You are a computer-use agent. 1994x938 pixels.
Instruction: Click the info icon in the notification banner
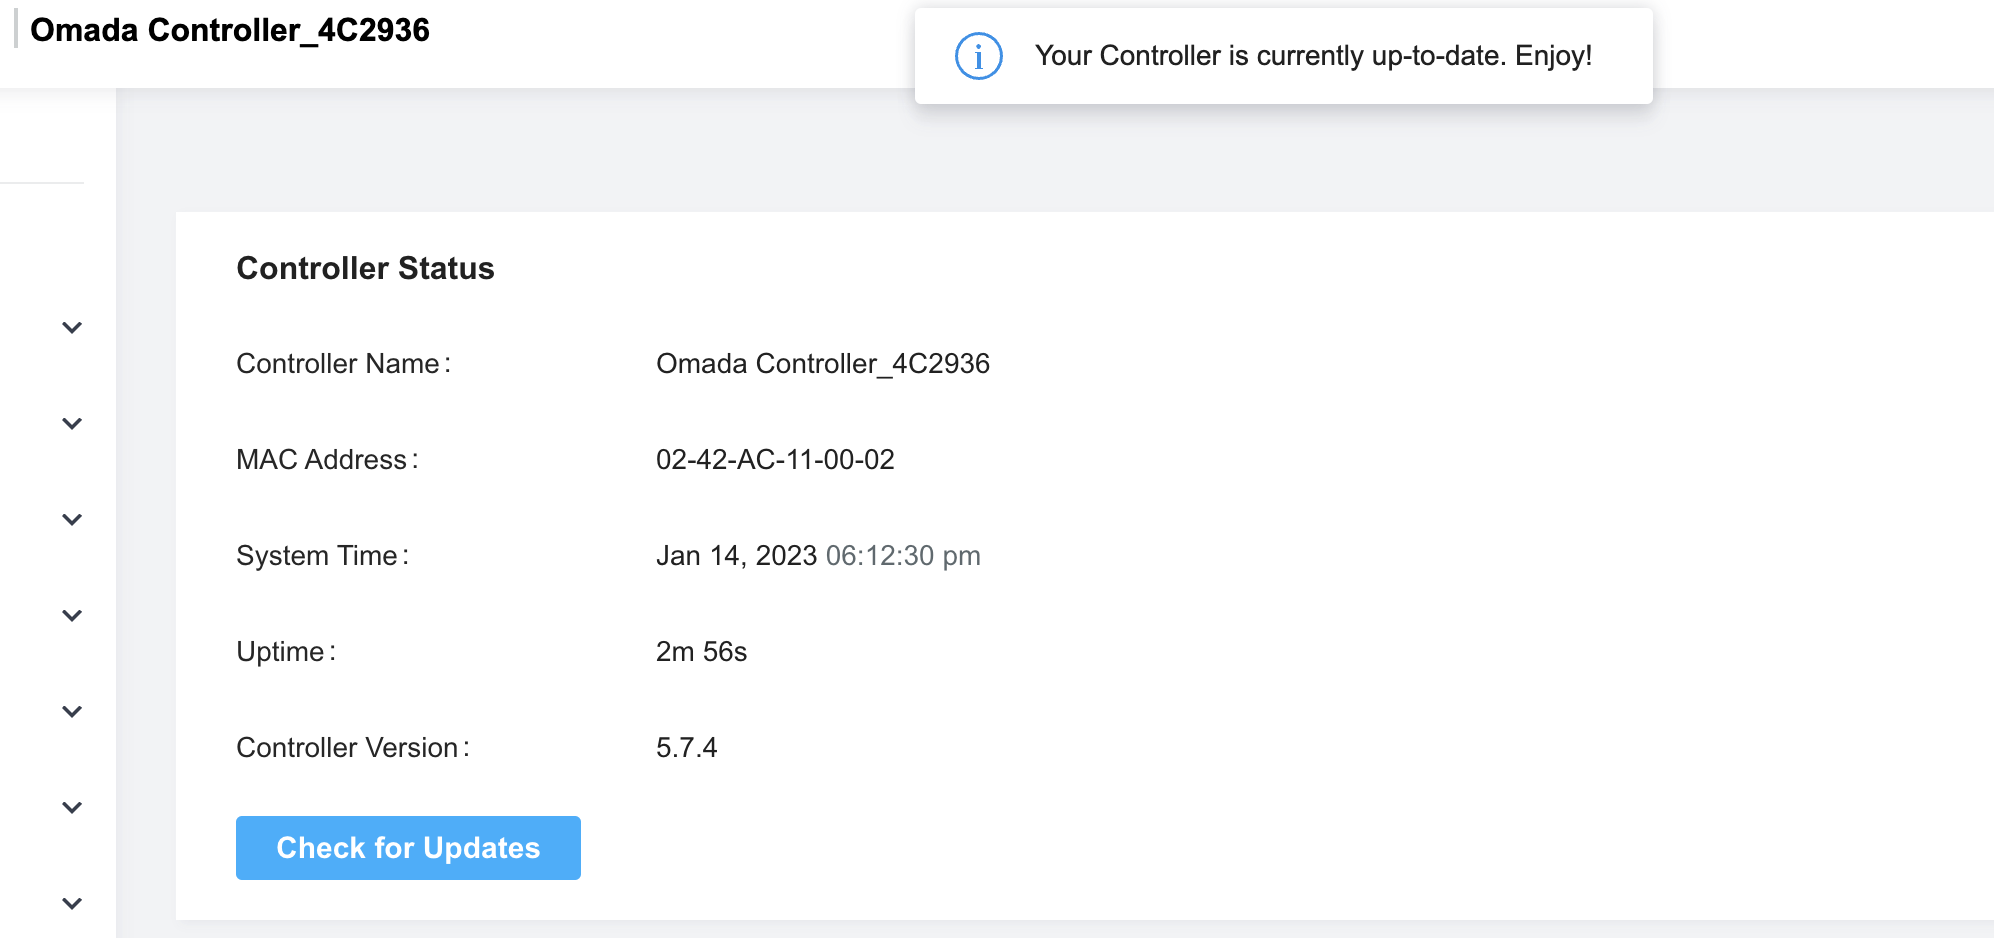point(978,57)
